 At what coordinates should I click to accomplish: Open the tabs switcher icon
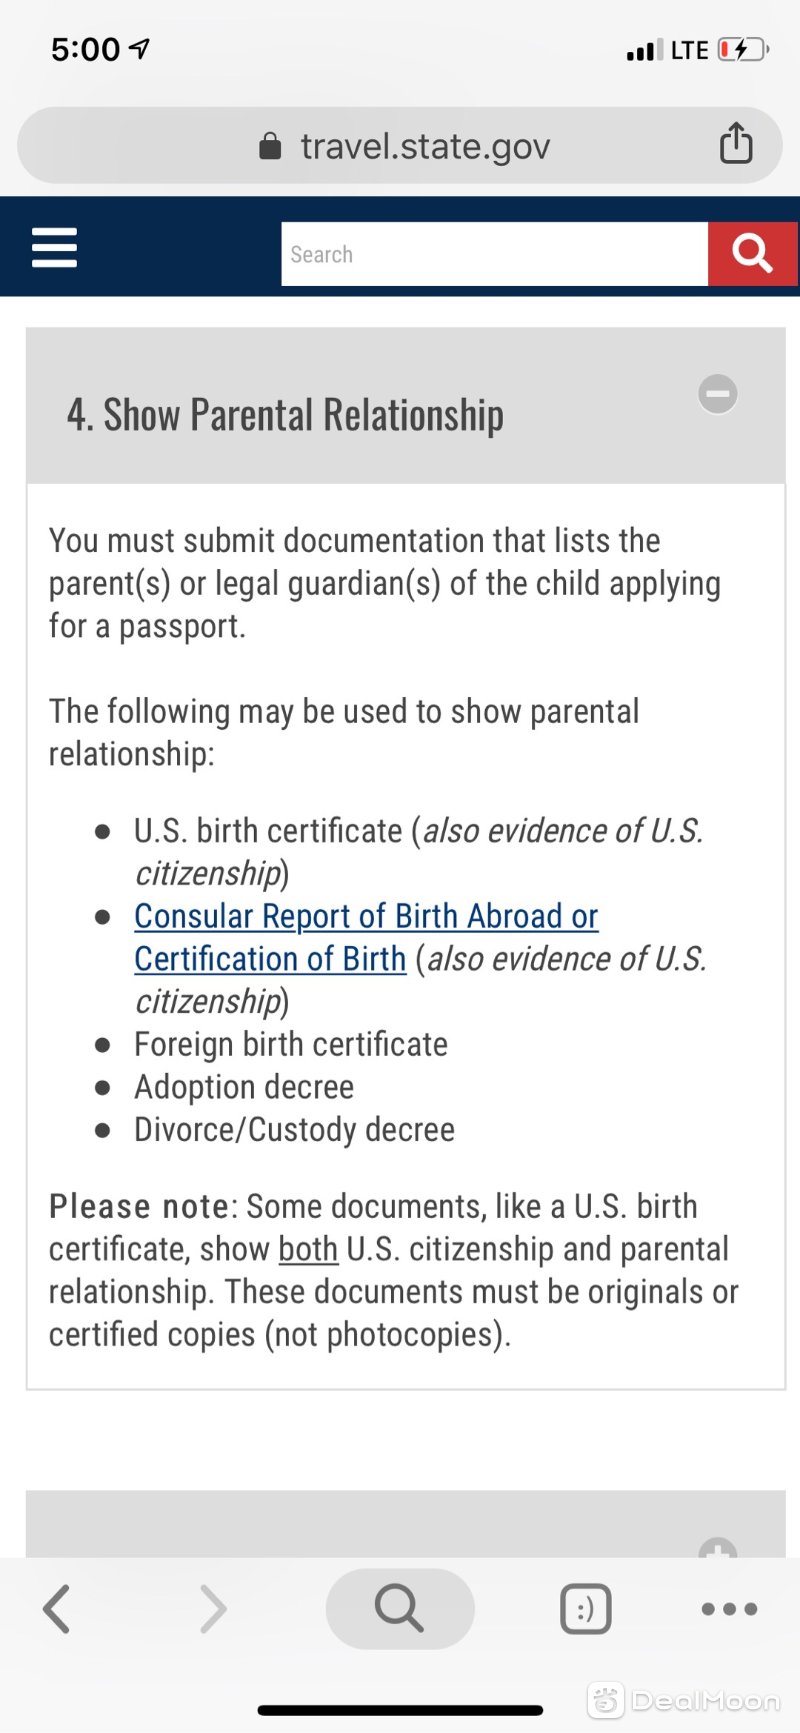[x=586, y=1609]
